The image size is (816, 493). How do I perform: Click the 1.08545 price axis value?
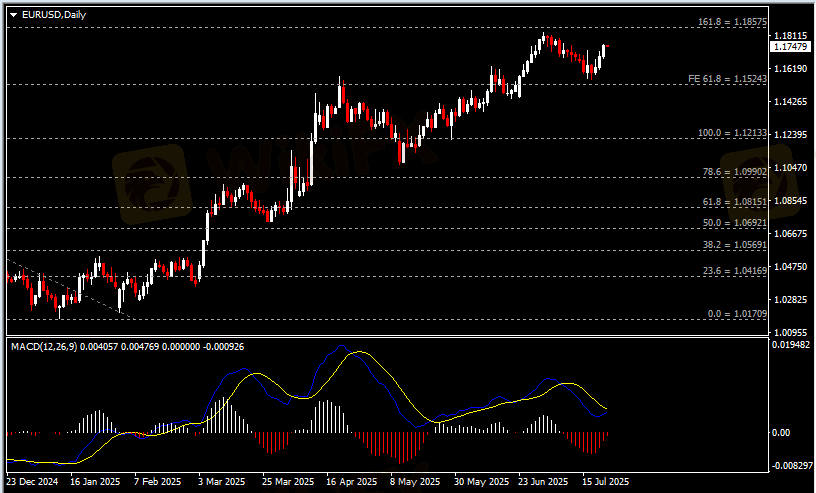[x=790, y=200]
